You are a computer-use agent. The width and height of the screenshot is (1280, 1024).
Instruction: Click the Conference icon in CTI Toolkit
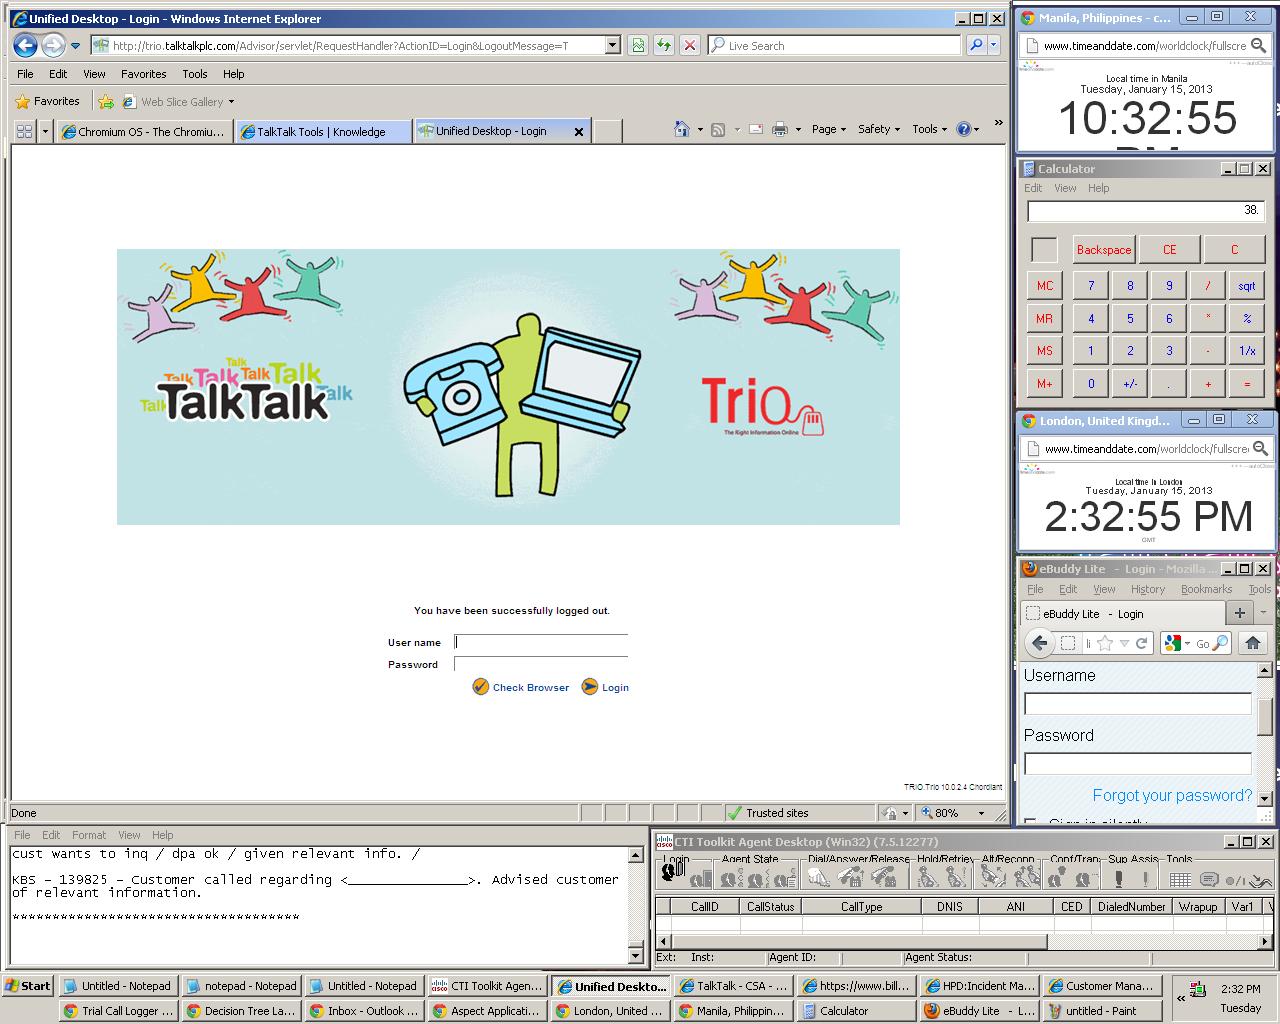point(1055,877)
